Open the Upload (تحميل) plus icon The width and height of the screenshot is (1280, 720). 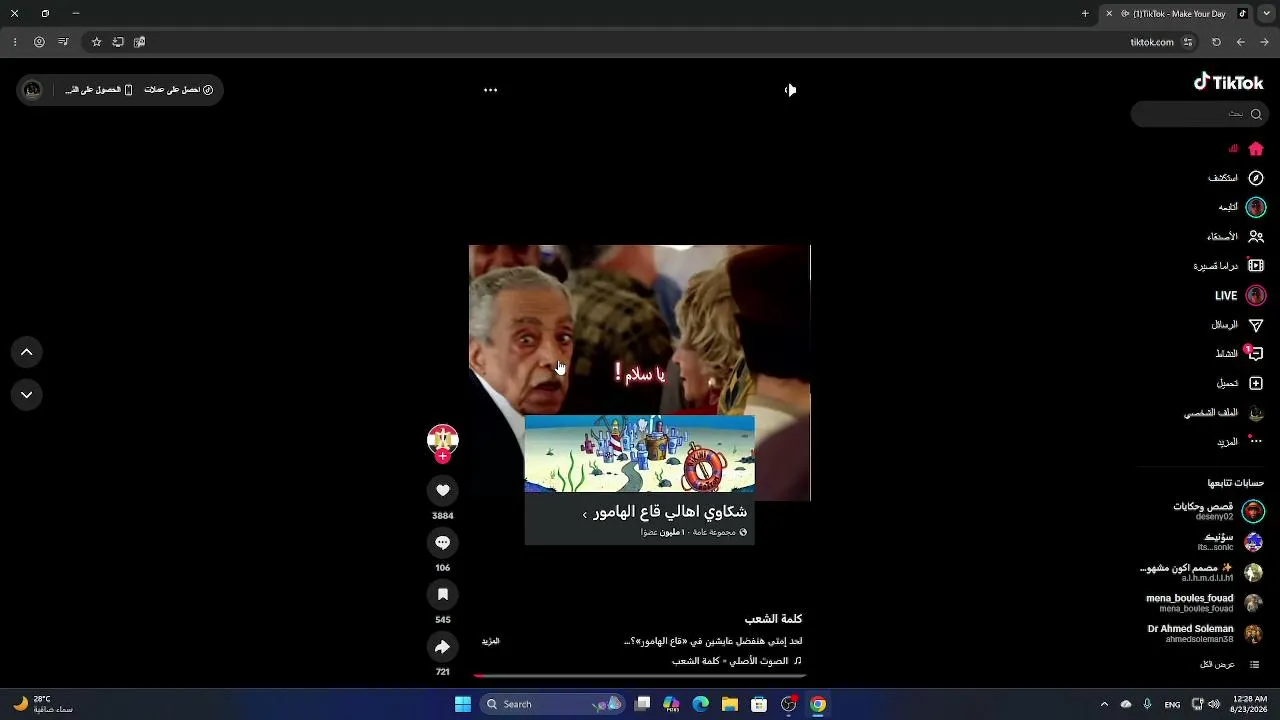pyautogui.click(x=1256, y=383)
